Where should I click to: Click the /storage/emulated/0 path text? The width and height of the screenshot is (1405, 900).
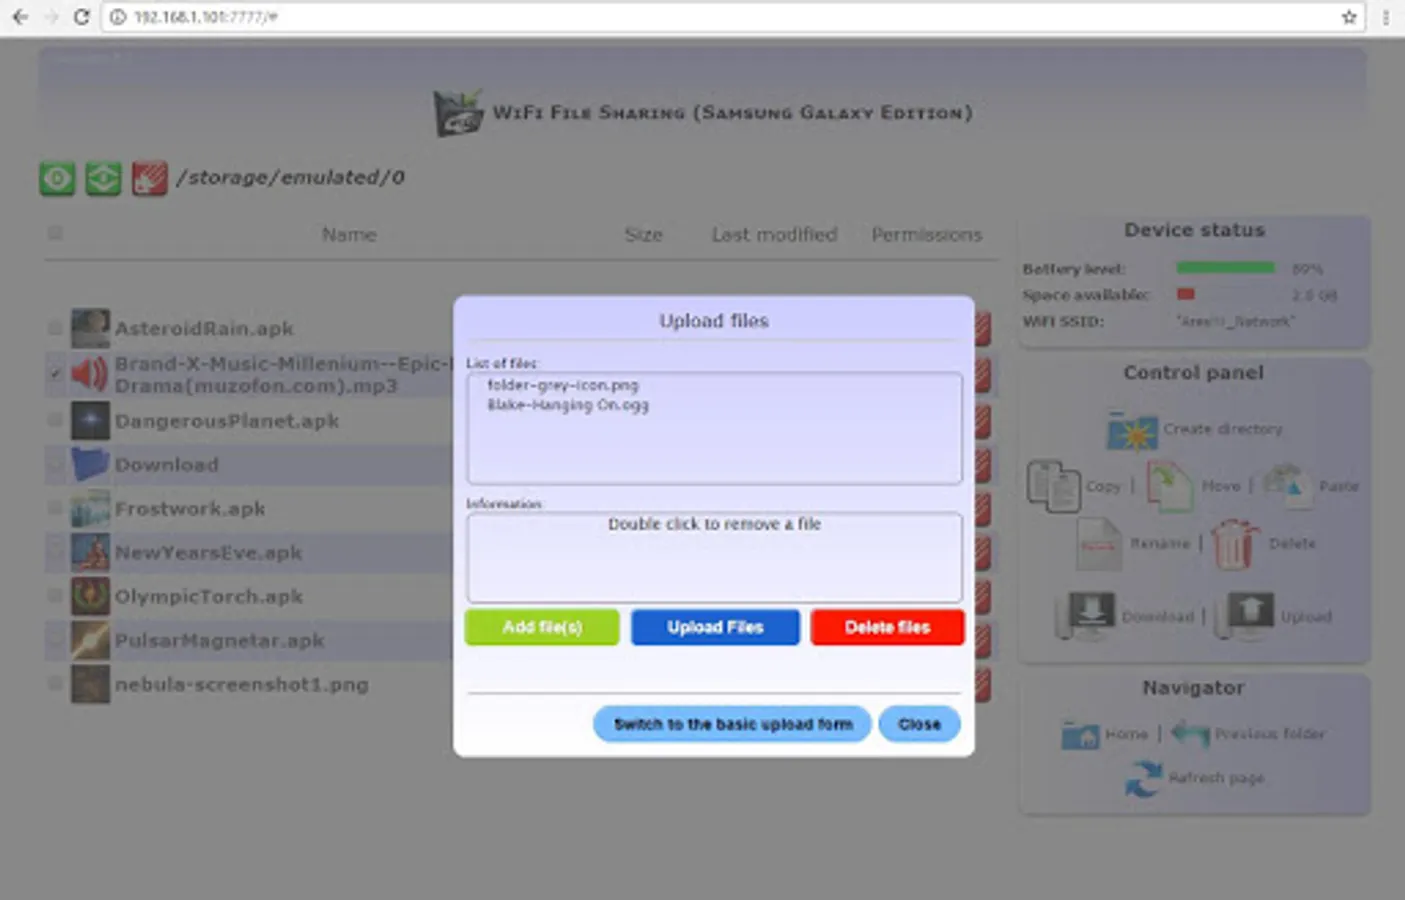click(290, 177)
